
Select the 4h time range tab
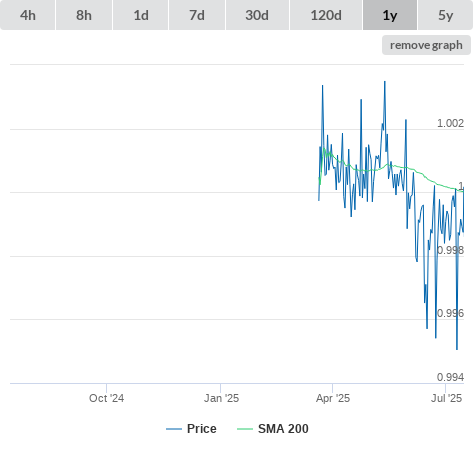pyautogui.click(x=28, y=15)
